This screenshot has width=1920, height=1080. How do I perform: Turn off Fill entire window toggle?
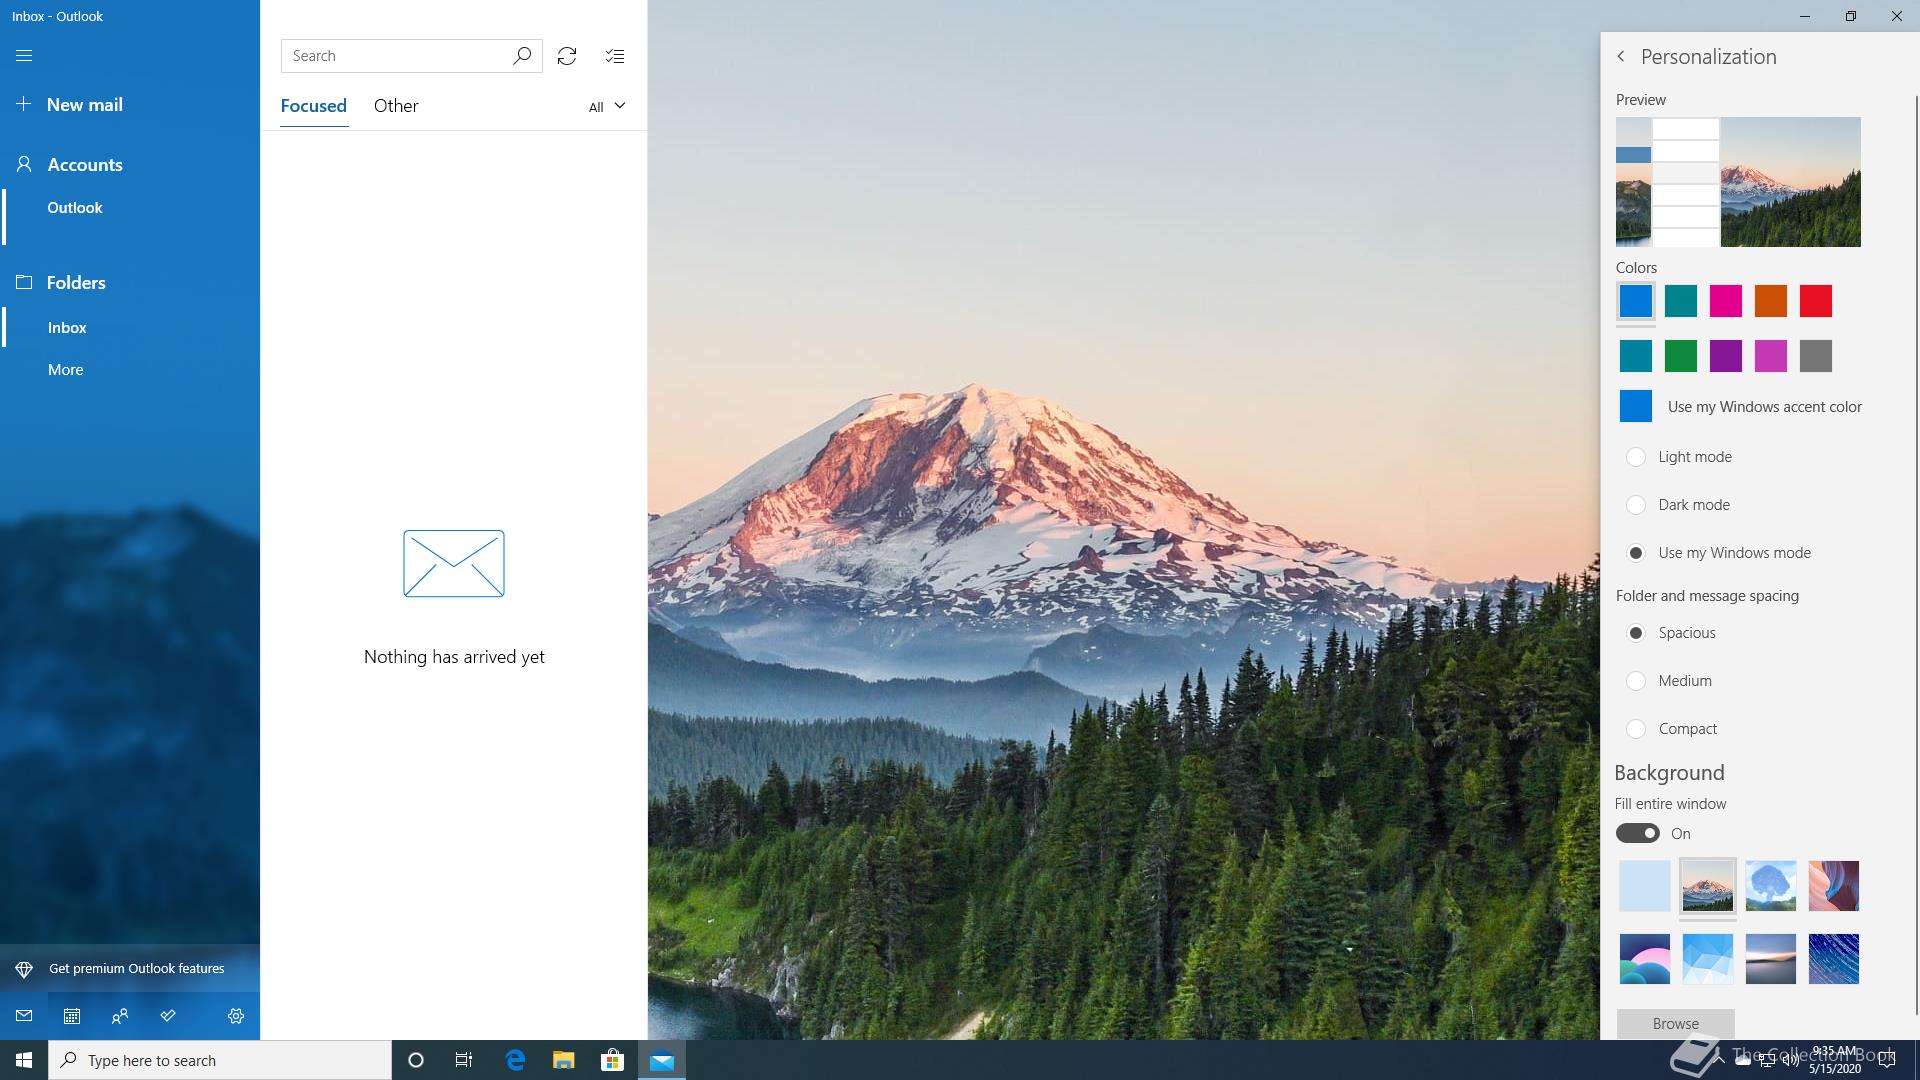(1638, 833)
